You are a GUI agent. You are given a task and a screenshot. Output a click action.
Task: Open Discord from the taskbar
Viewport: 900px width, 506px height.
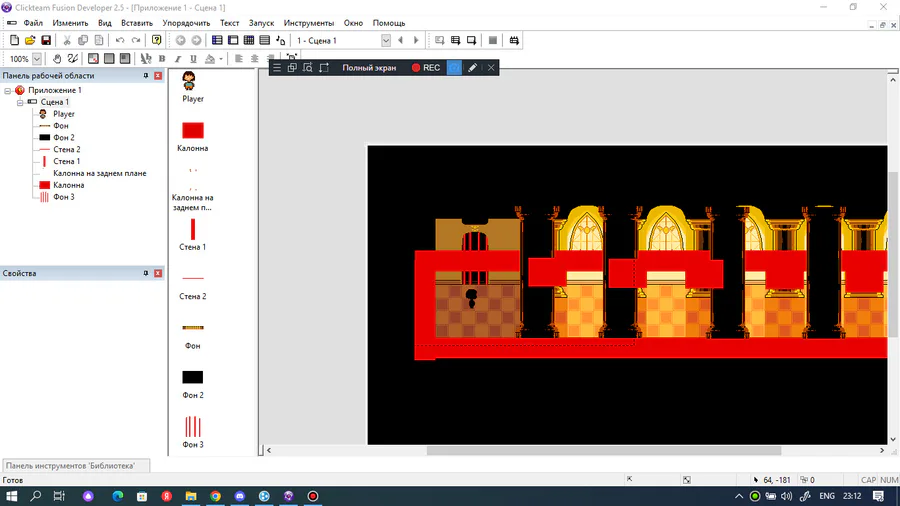pos(240,496)
